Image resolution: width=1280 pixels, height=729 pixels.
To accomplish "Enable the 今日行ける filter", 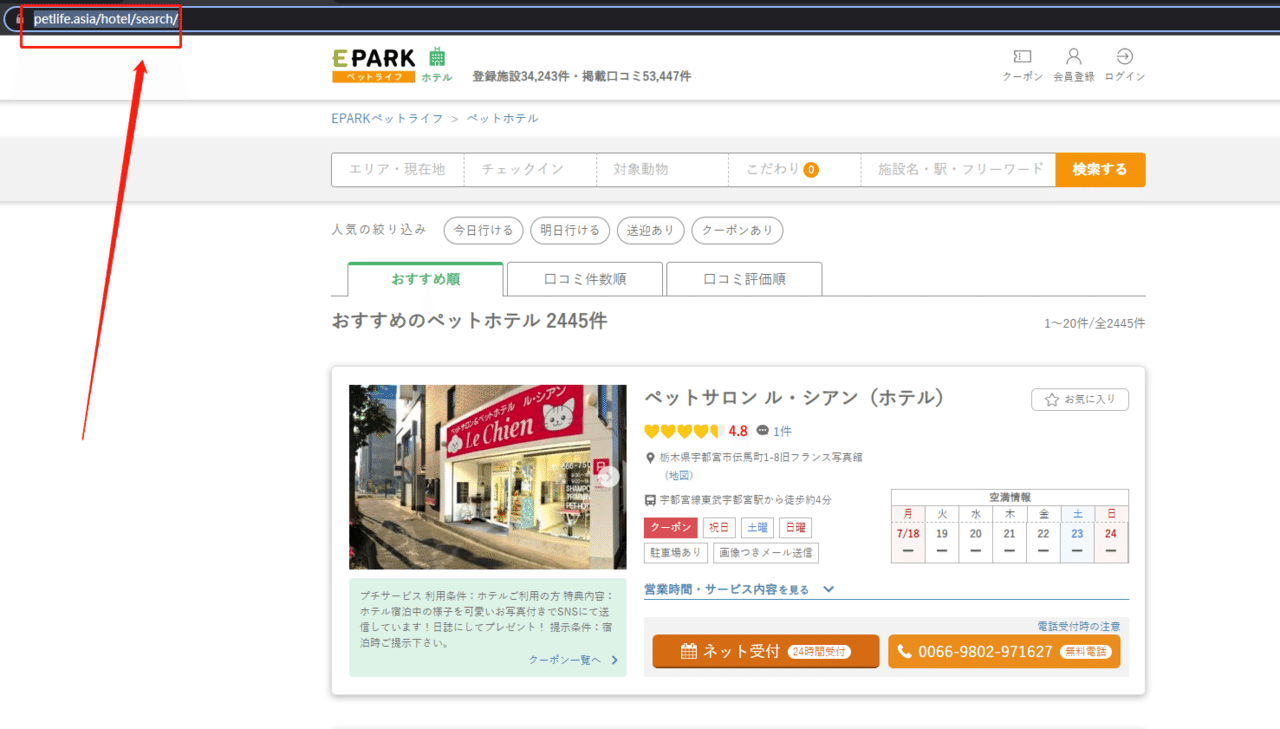I will coord(483,230).
